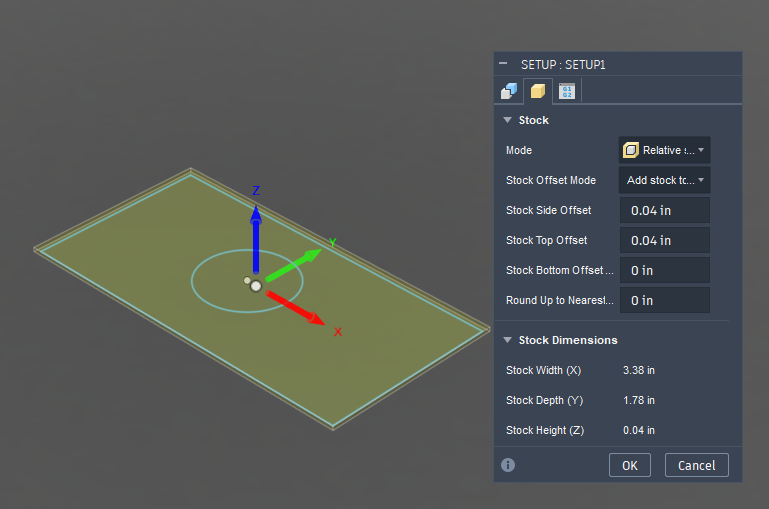Select the green Y axis arrow
769x509 pixels.
click(x=298, y=262)
